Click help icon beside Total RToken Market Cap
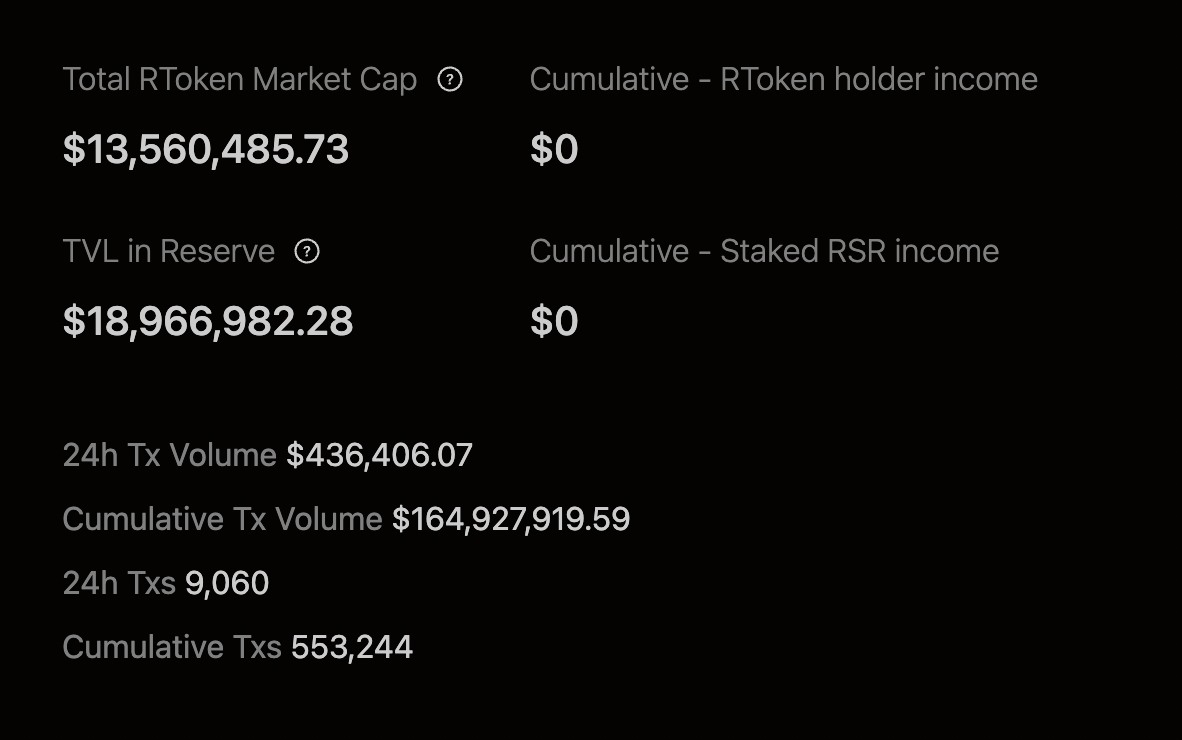 [x=450, y=79]
